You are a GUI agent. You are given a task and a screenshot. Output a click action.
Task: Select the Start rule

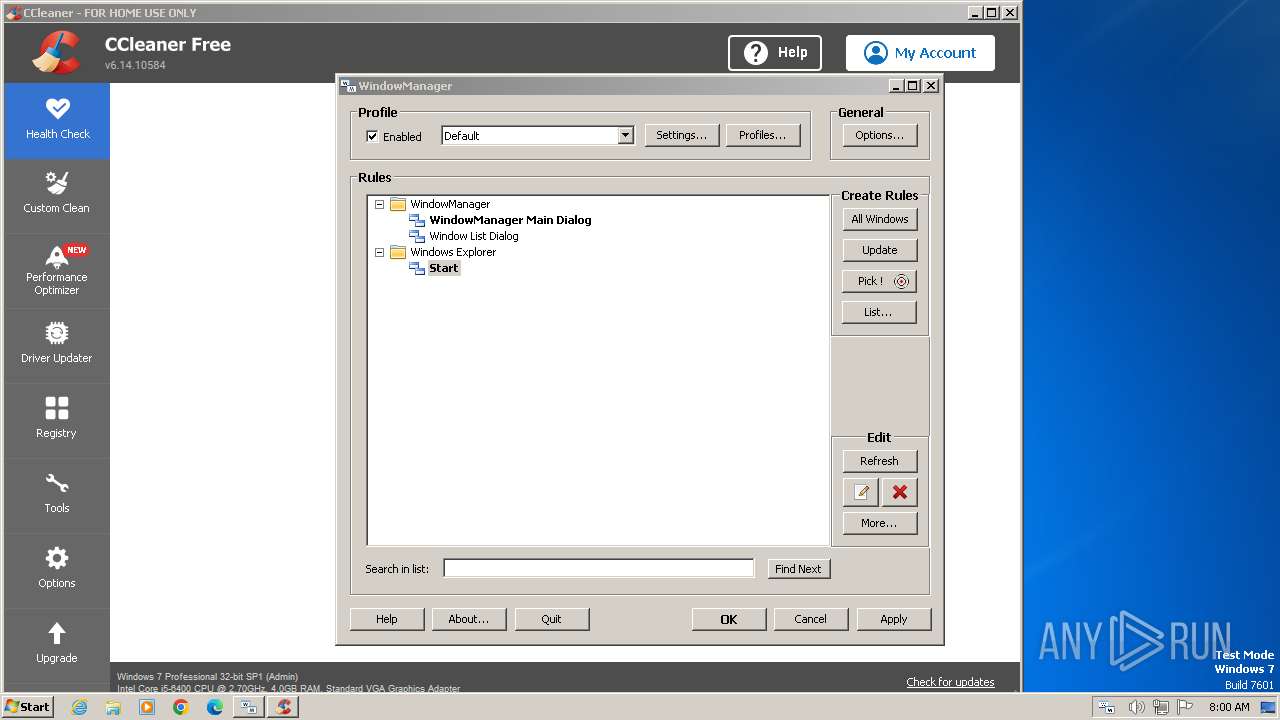(444, 268)
